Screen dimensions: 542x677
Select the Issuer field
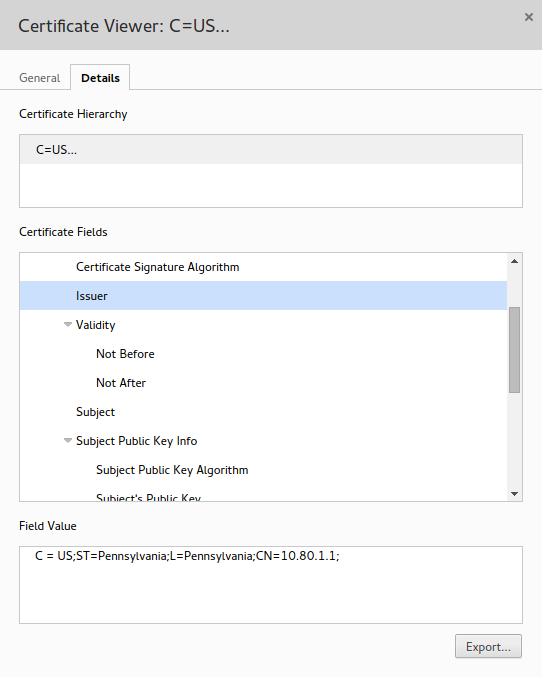(263, 296)
